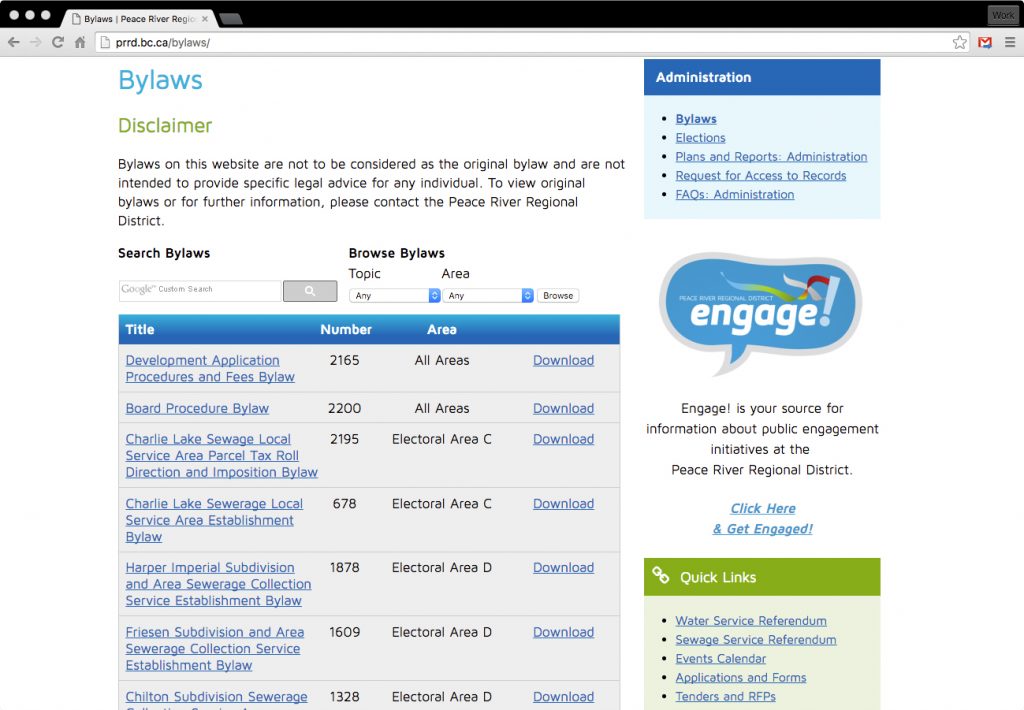1024x710 pixels.
Task: Open Charlie Lake Sewage Parcel Tax Roll bylaw
Action: pyautogui.click(x=221, y=455)
